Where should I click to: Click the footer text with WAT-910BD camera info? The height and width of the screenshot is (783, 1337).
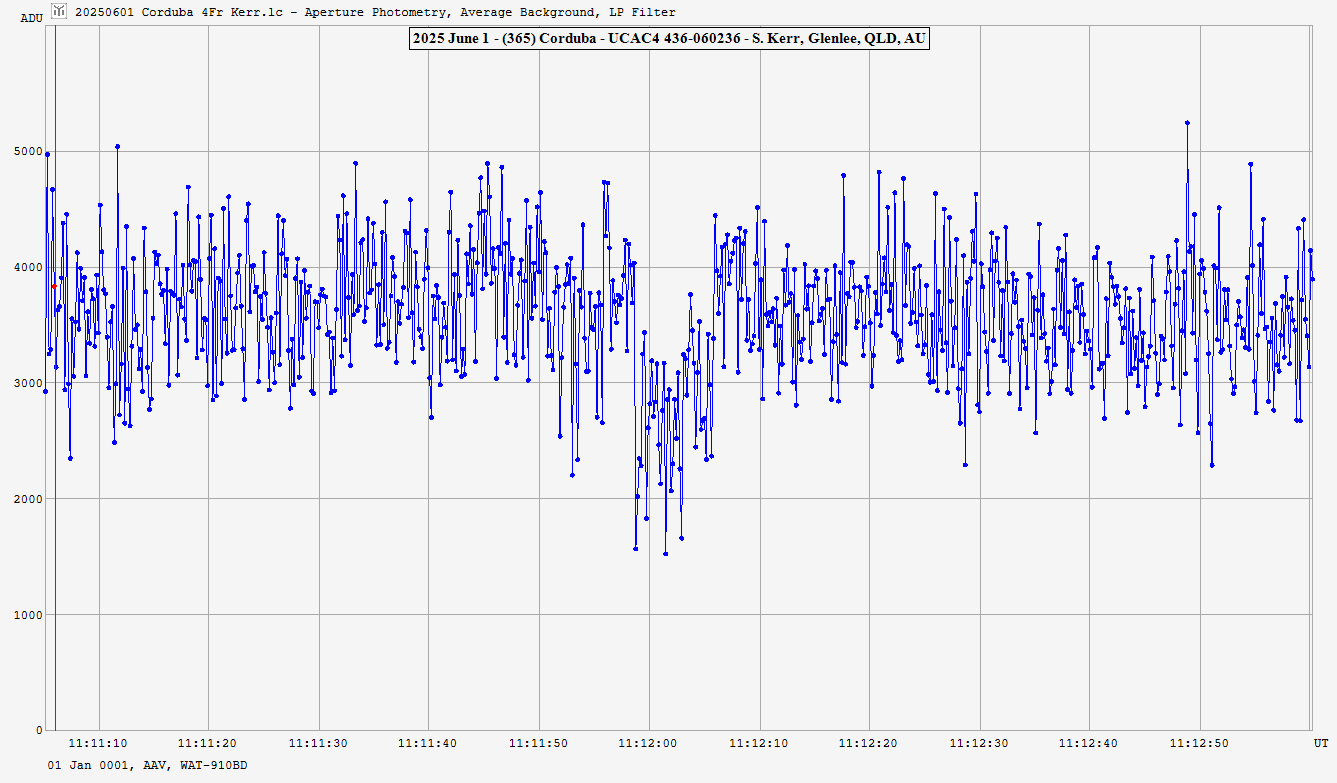click(x=147, y=765)
